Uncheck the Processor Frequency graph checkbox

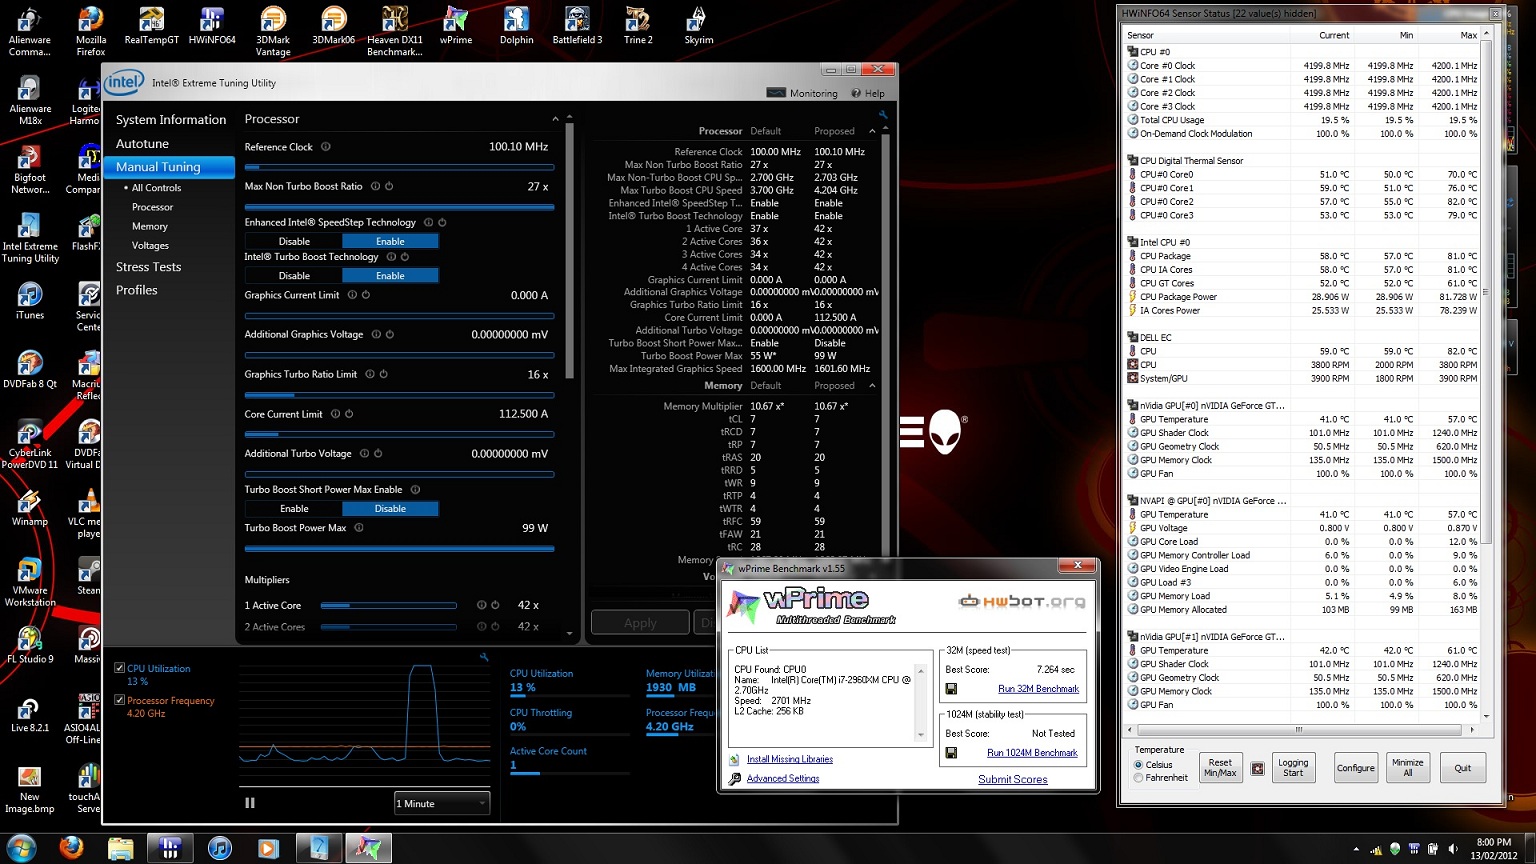pyautogui.click(x=120, y=700)
